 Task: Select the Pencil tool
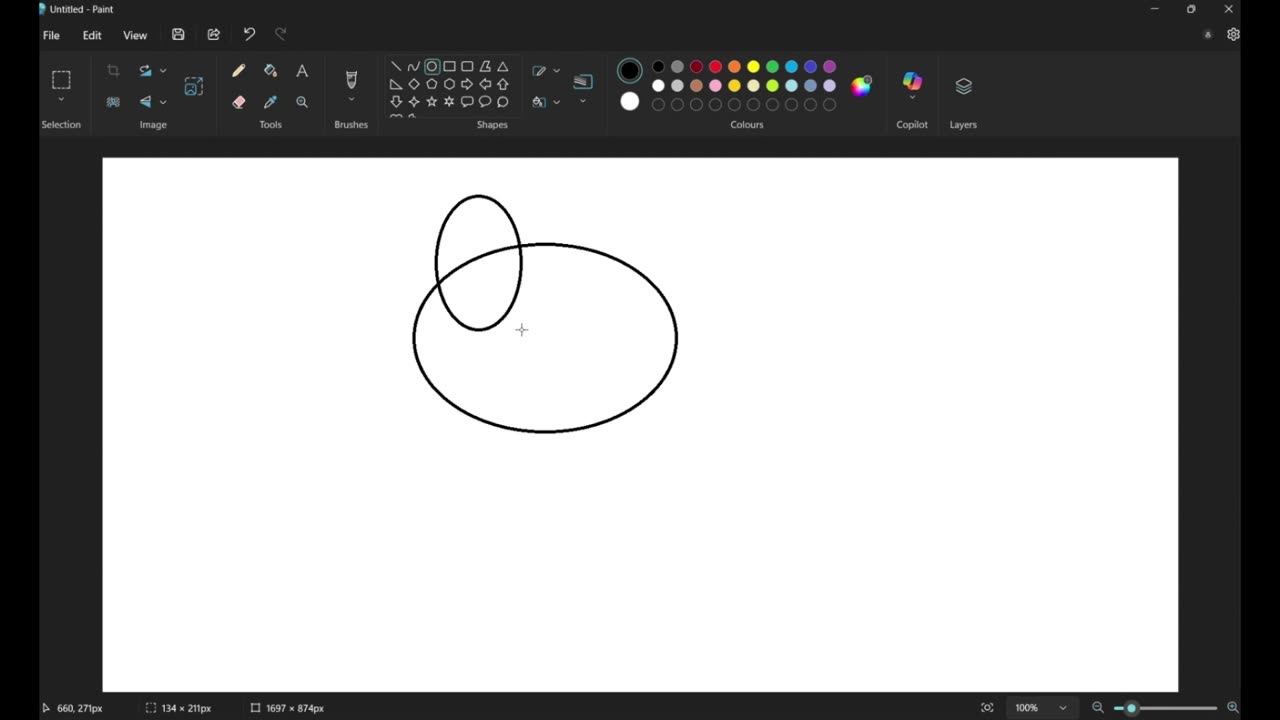238,71
